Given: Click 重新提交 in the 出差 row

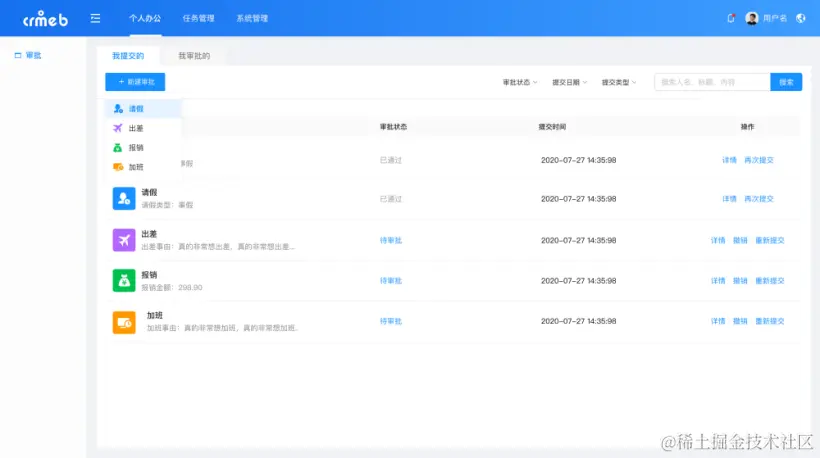Looking at the screenshot, I should pos(770,241).
